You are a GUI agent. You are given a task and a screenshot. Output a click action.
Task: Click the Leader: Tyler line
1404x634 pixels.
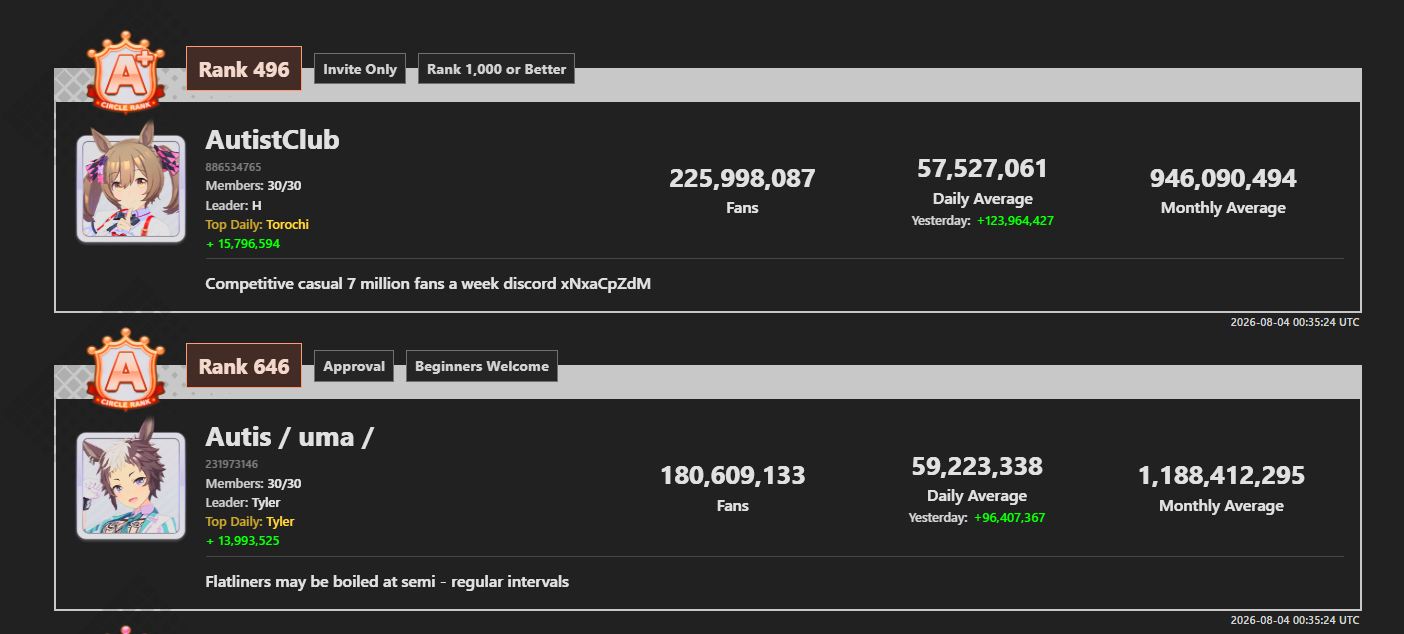243,502
